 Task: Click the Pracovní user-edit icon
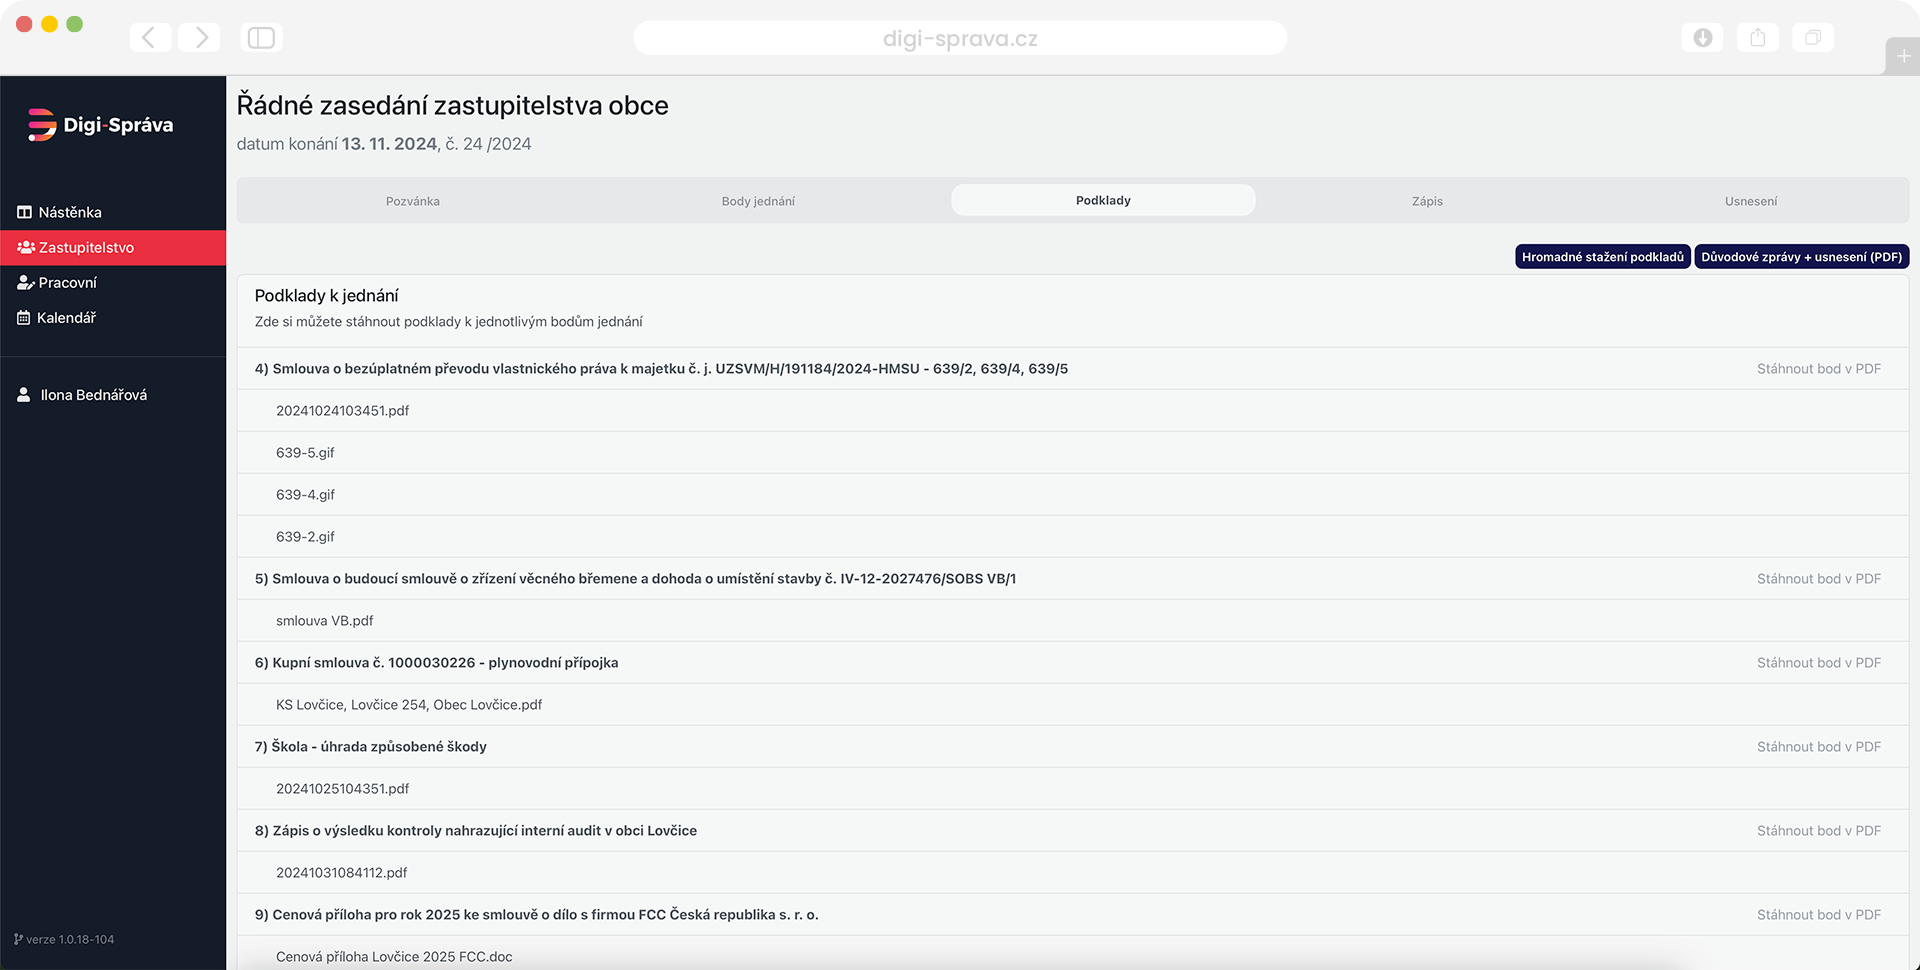click(25, 283)
